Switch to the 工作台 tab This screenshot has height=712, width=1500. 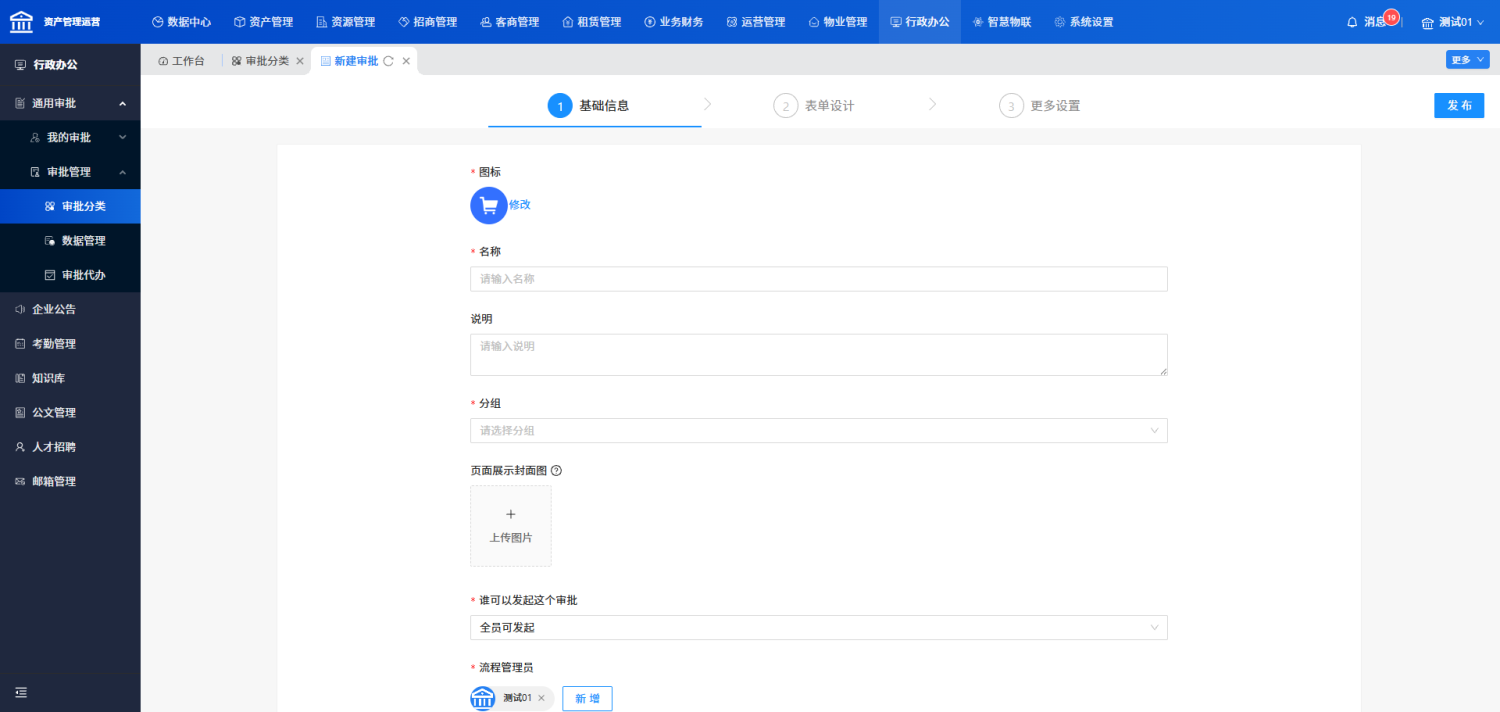click(x=181, y=61)
